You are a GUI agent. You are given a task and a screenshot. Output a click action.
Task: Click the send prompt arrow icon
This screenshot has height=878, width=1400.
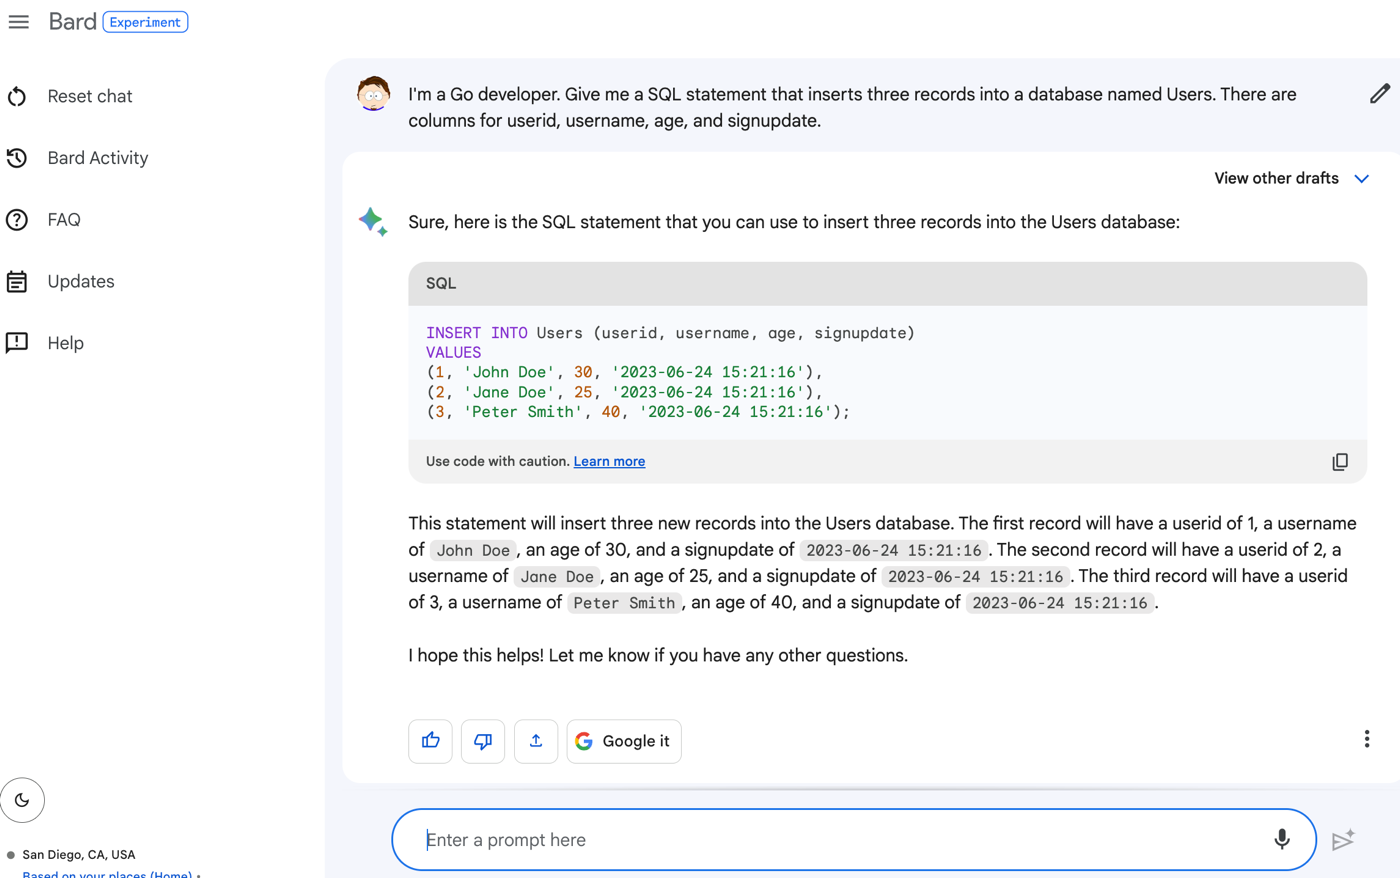click(x=1343, y=840)
